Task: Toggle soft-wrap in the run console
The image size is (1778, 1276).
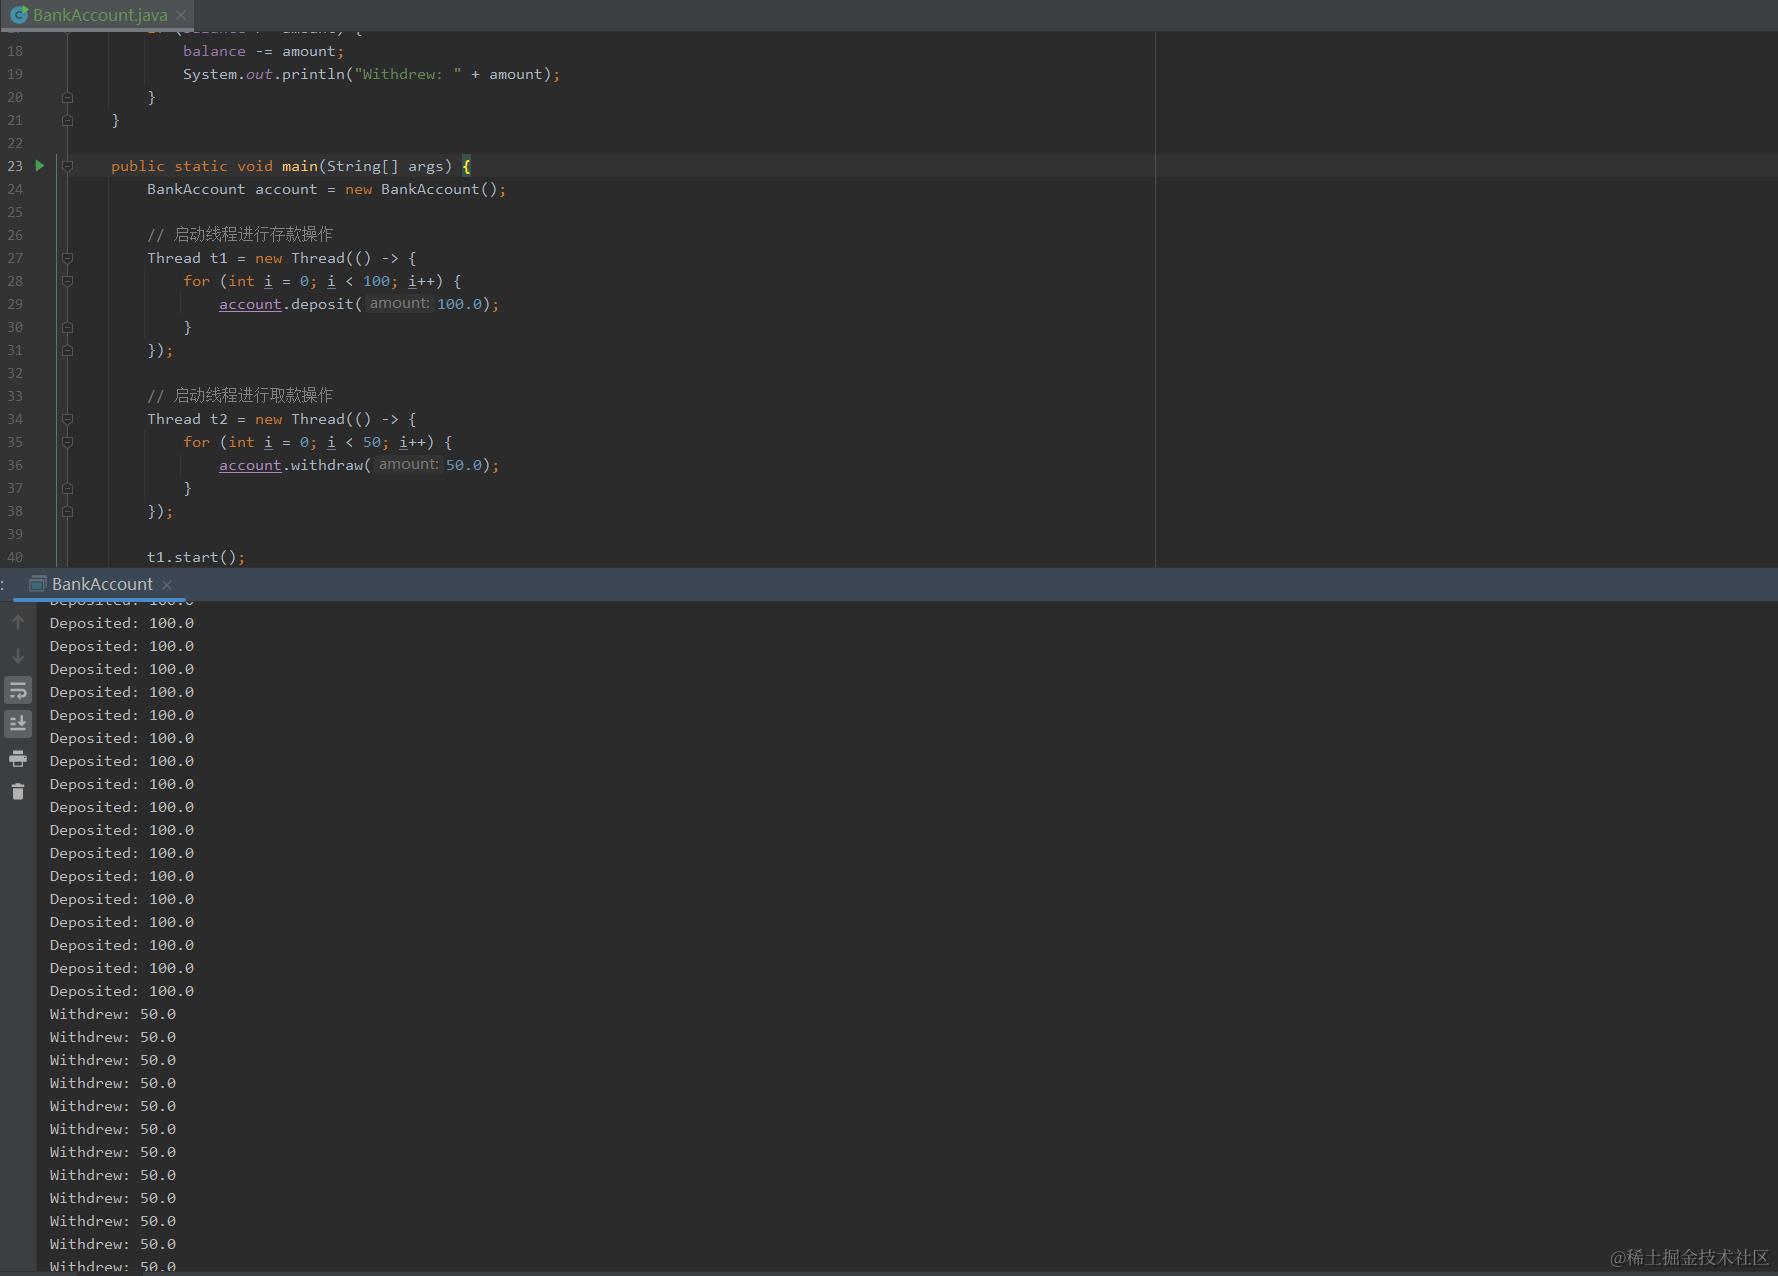Action: [18, 690]
